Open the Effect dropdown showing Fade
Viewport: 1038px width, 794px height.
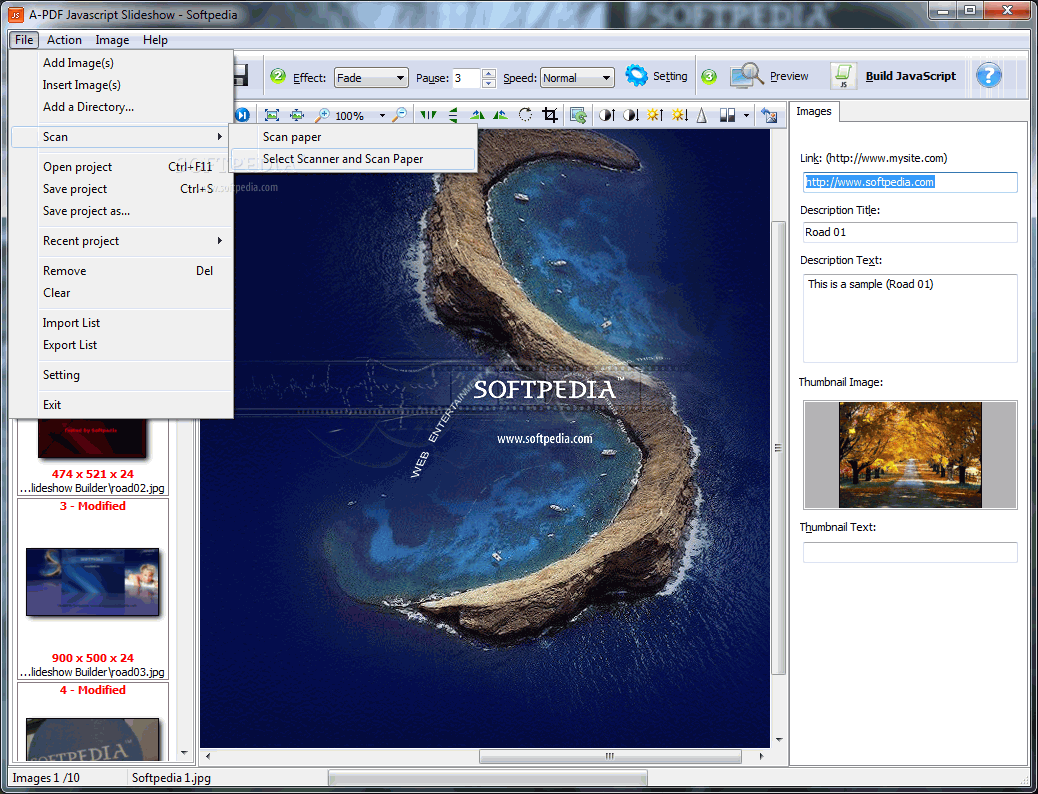pos(371,77)
